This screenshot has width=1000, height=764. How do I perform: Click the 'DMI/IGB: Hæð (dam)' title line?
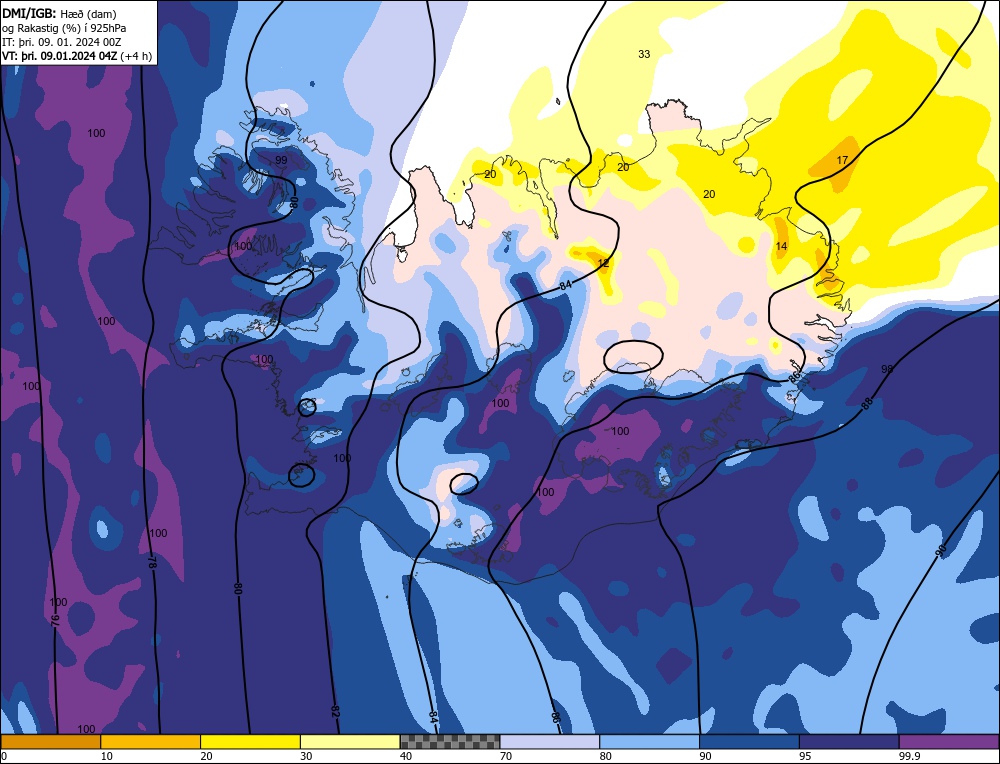(x=59, y=13)
